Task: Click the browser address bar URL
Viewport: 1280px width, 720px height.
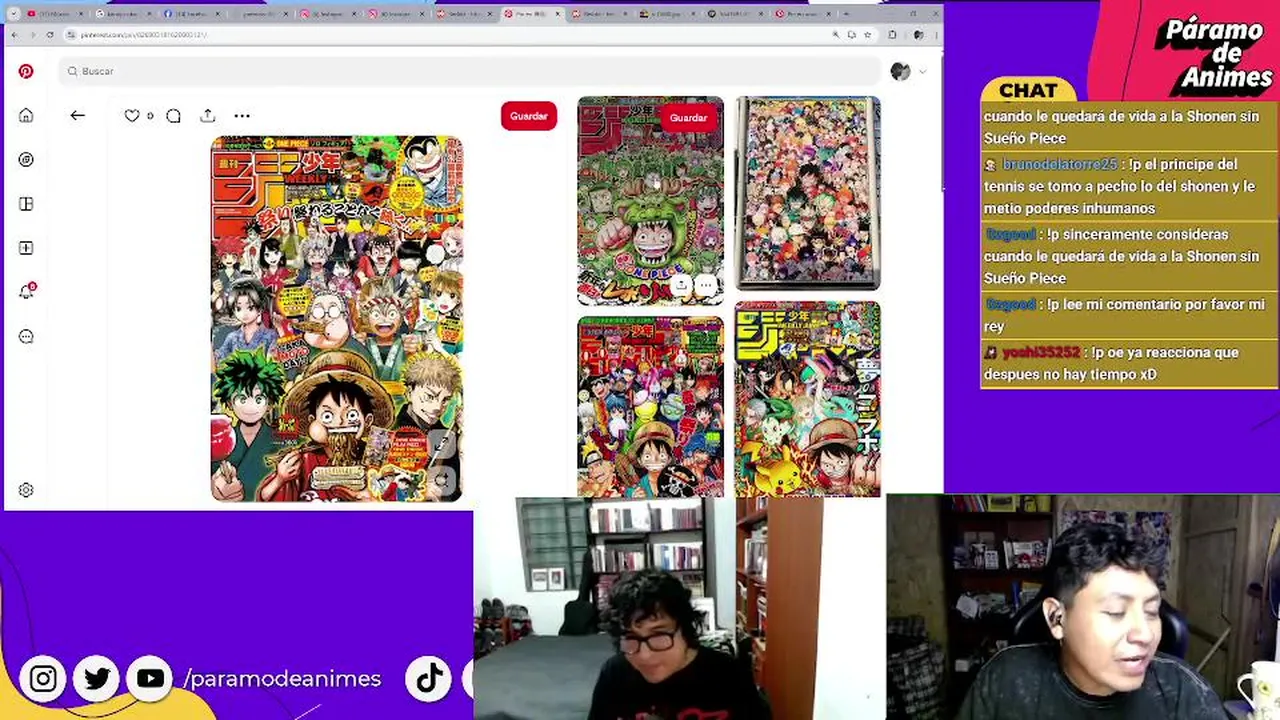Action: tap(144, 35)
